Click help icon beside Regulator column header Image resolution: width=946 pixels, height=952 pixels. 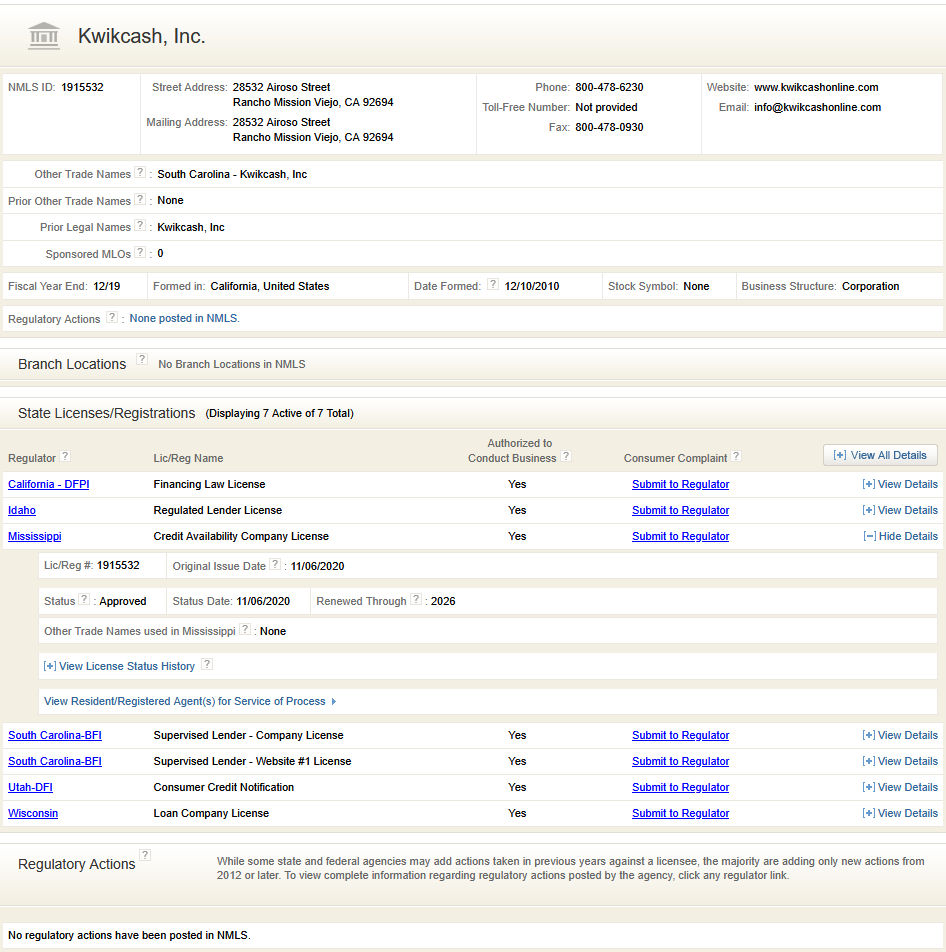tap(65, 456)
